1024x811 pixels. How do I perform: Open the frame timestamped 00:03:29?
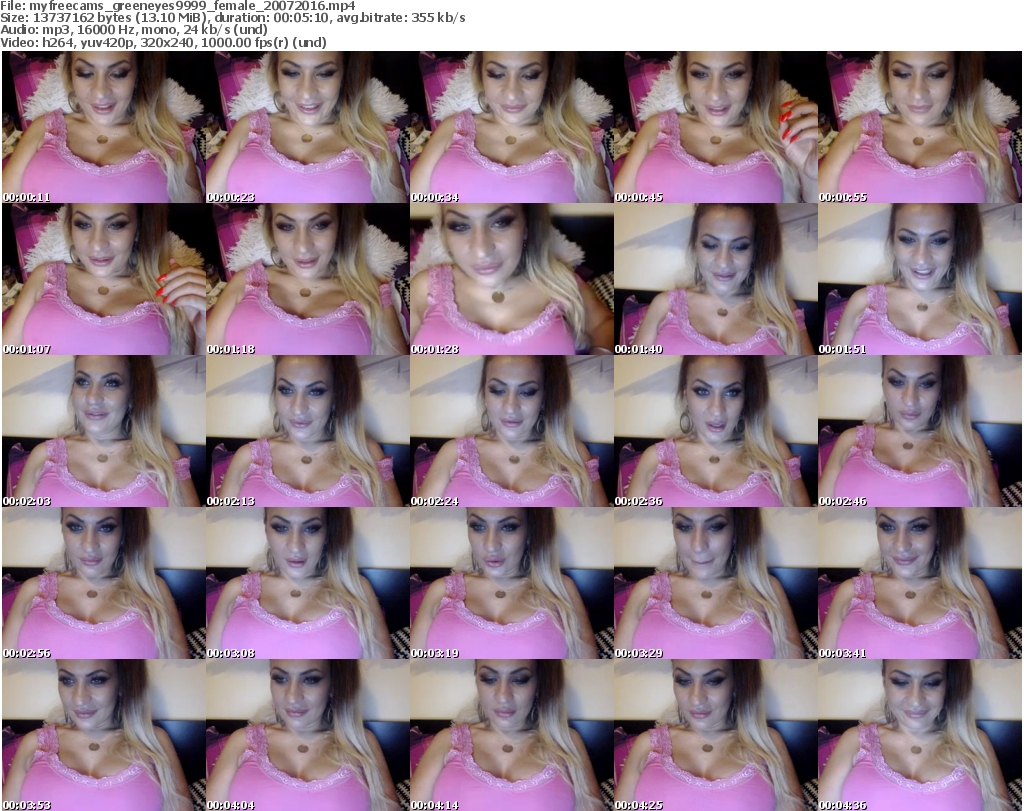(715, 584)
